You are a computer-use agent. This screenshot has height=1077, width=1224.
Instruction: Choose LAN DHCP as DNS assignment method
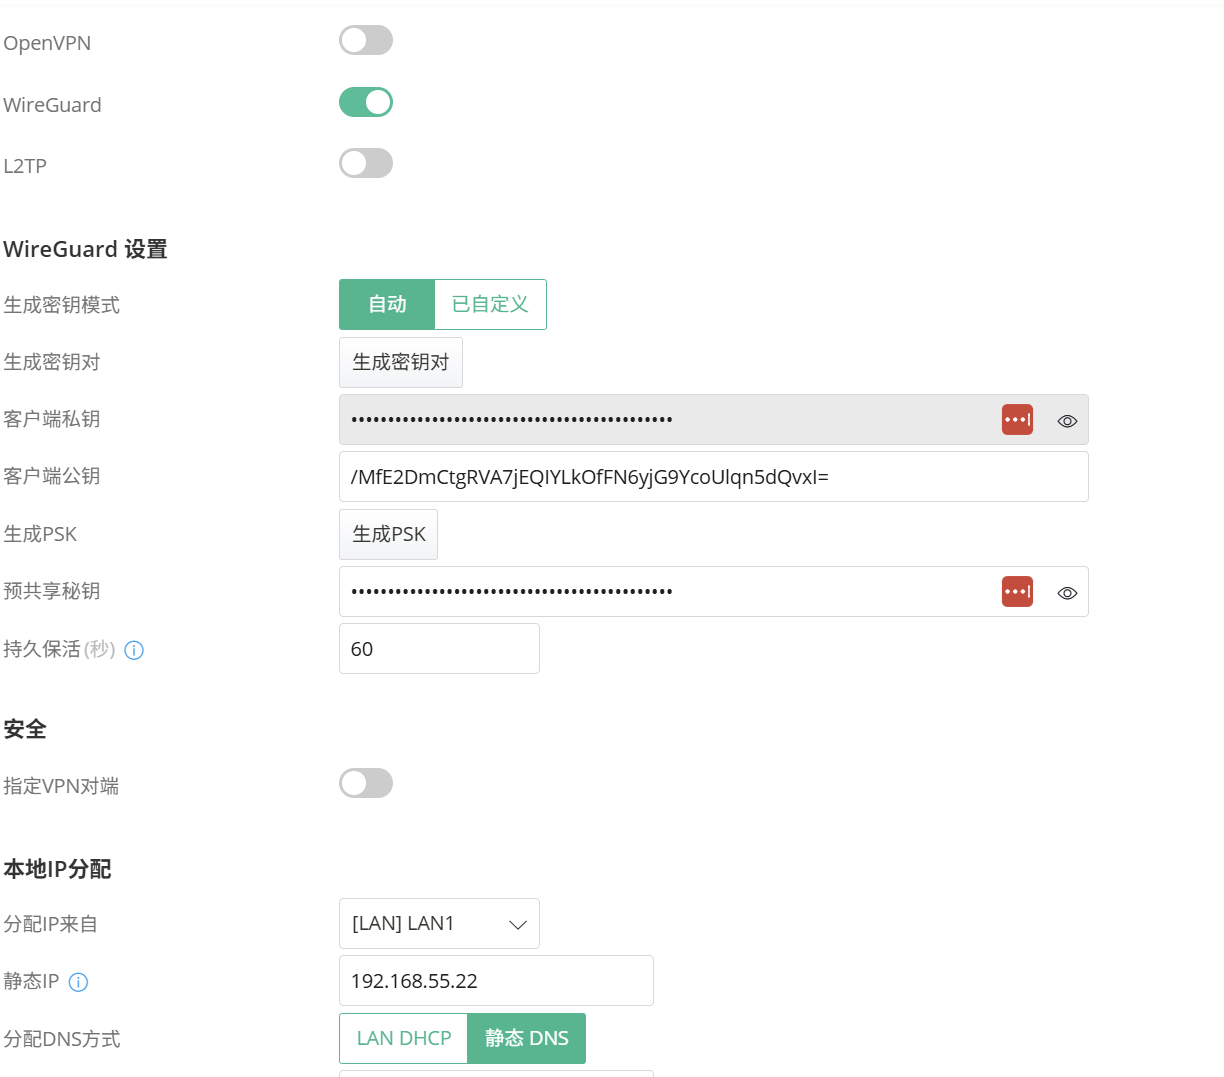point(404,1038)
